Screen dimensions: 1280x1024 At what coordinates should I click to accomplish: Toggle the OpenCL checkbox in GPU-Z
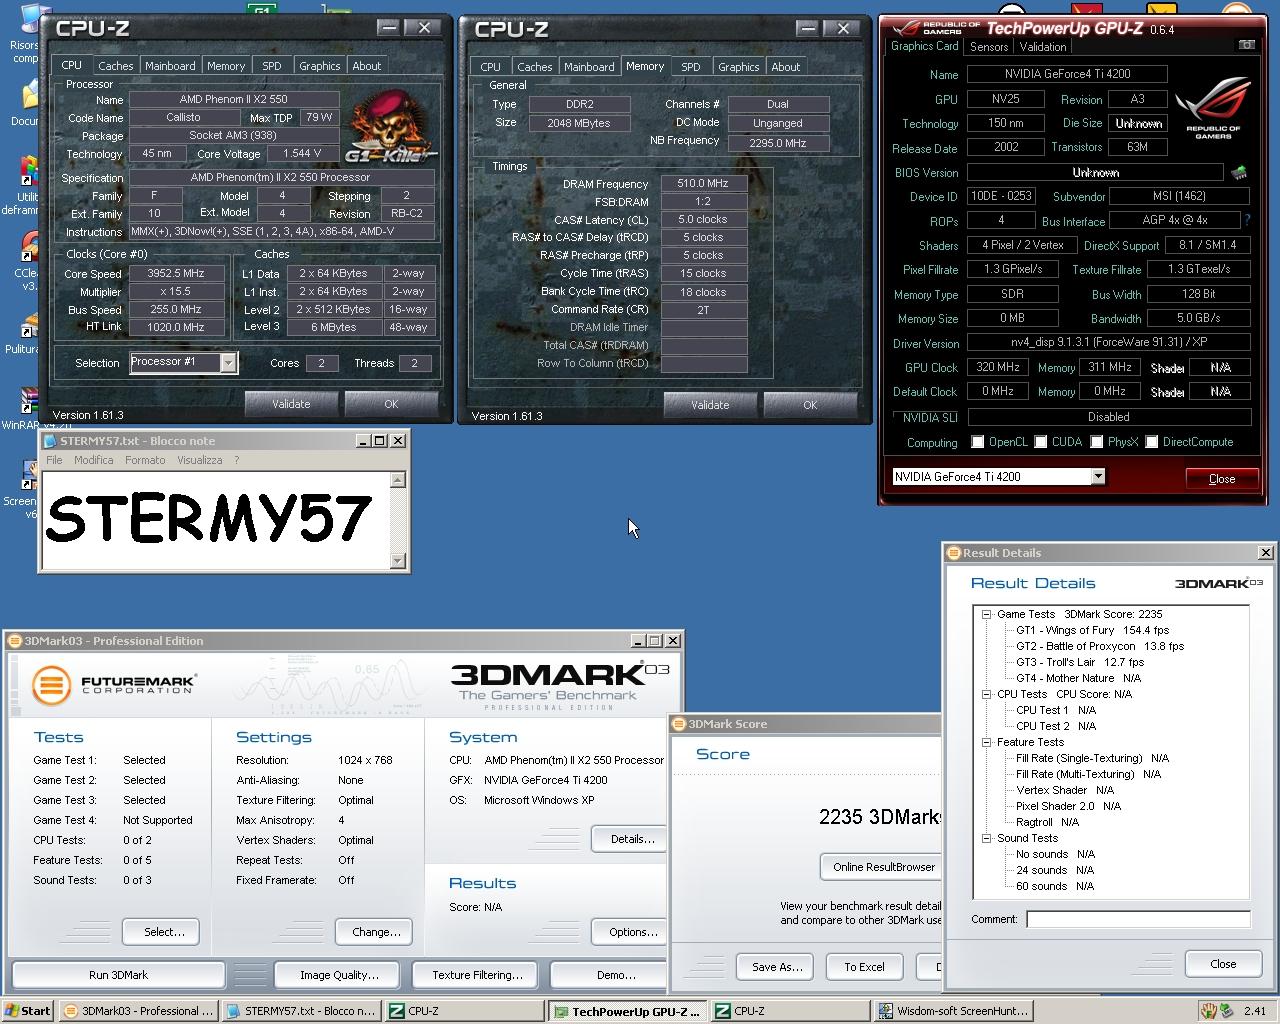[x=978, y=442]
